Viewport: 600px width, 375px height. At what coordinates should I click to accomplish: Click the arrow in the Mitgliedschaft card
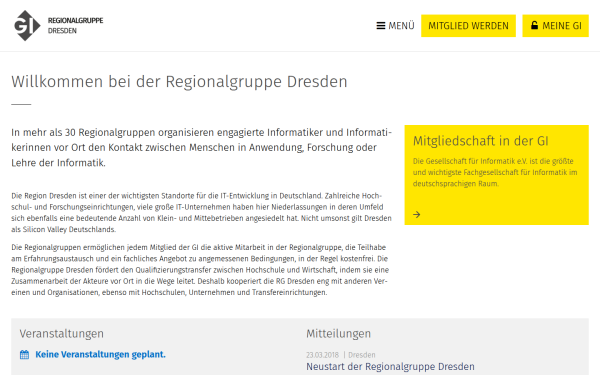pyautogui.click(x=417, y=215)
